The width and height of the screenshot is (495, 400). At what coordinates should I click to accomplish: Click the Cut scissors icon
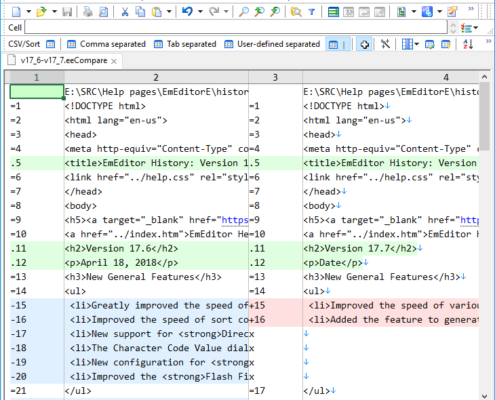(x=125, y=12)
